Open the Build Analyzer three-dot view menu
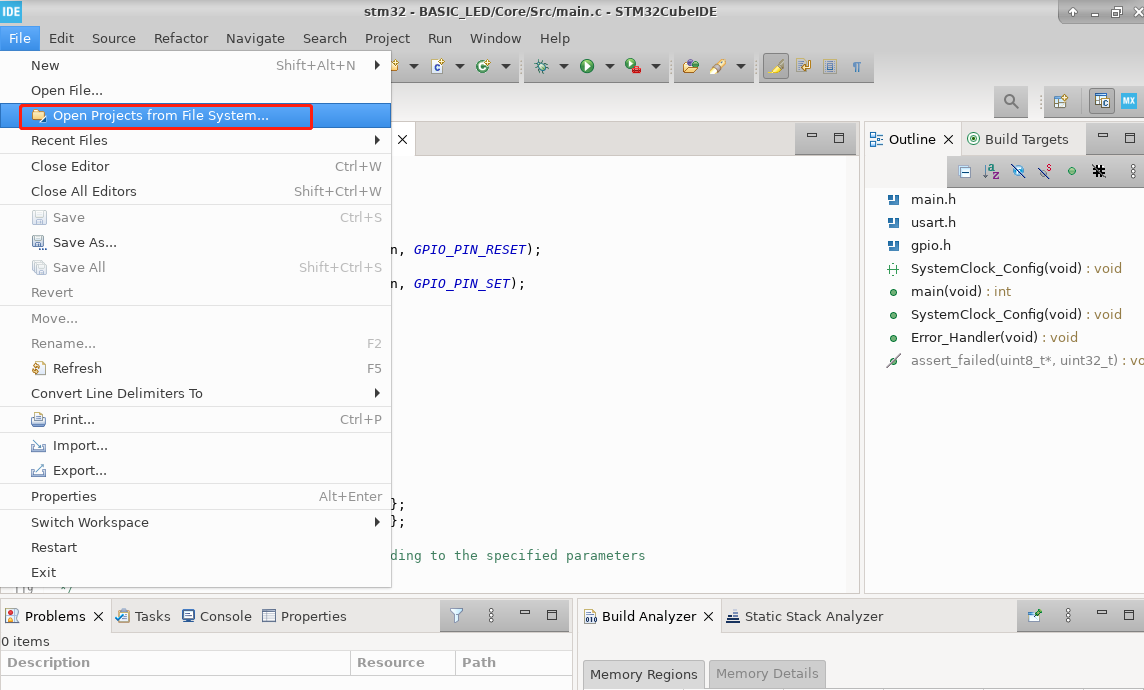The width and height of the screenshot is (1144, 690). click(x=1067, y=616)
